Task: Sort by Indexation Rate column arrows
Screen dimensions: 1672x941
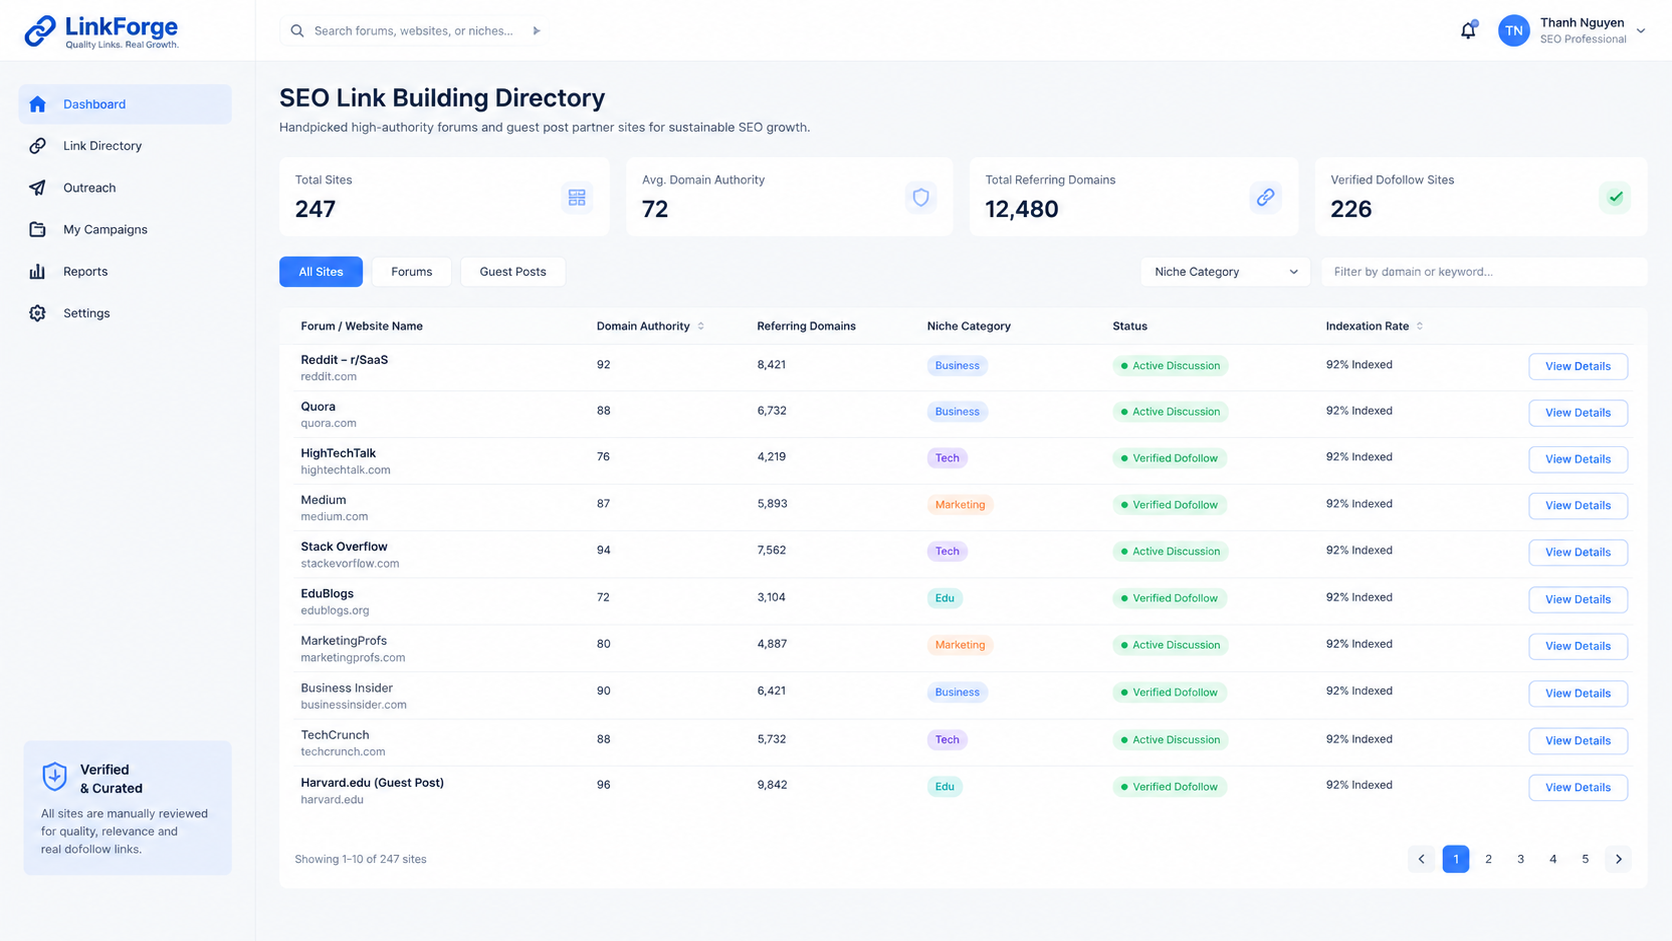Action: pyautogui.click(x=1420, y=326)
